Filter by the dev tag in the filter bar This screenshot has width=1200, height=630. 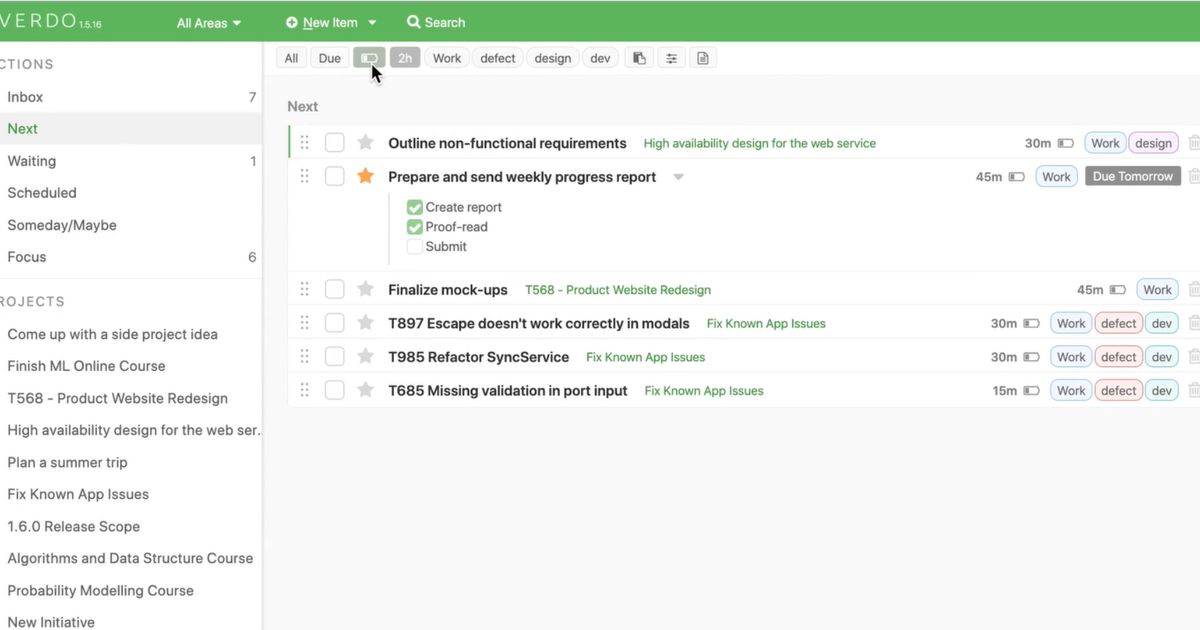(600, 58)
